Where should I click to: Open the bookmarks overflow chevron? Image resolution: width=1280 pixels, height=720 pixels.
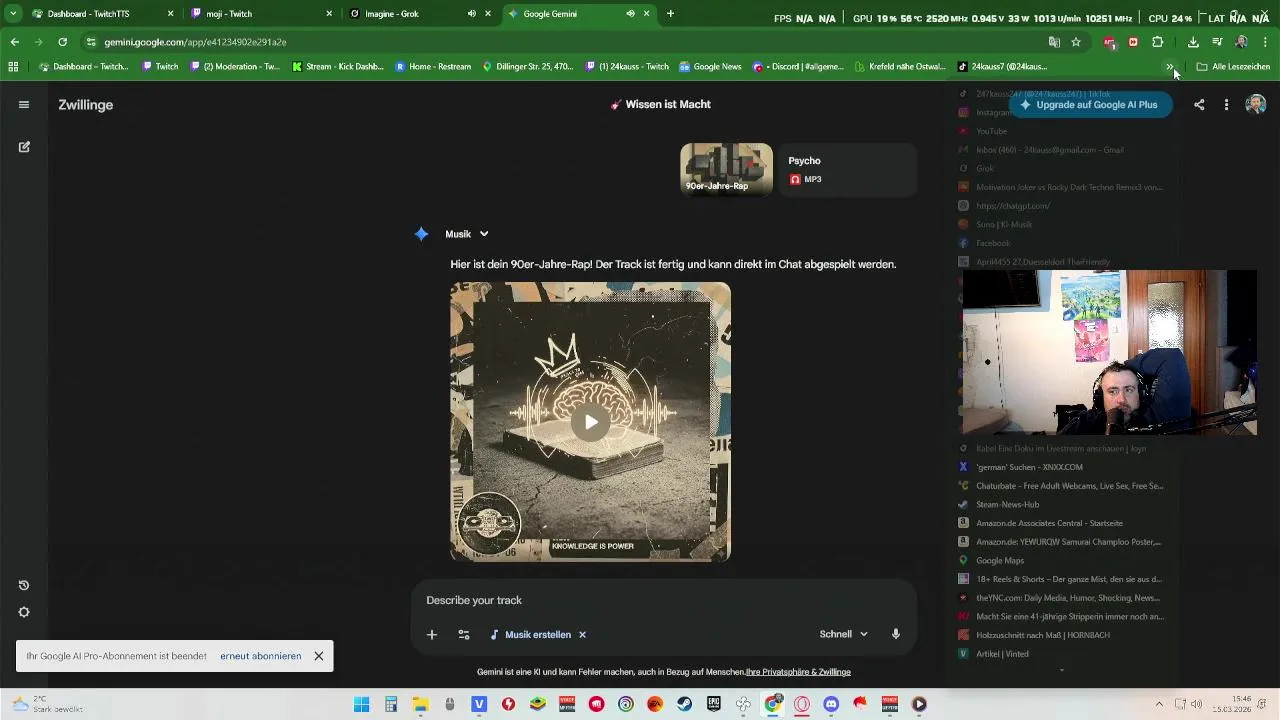point(1169,67)
